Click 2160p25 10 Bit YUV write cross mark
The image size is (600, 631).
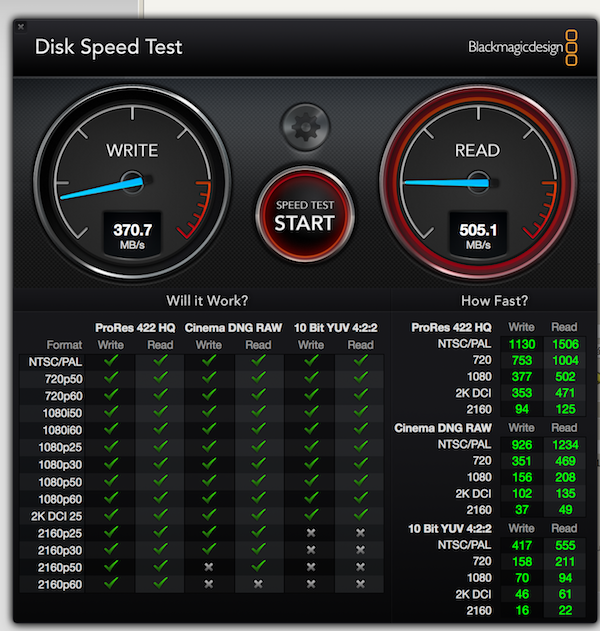(x=311, y=532)
